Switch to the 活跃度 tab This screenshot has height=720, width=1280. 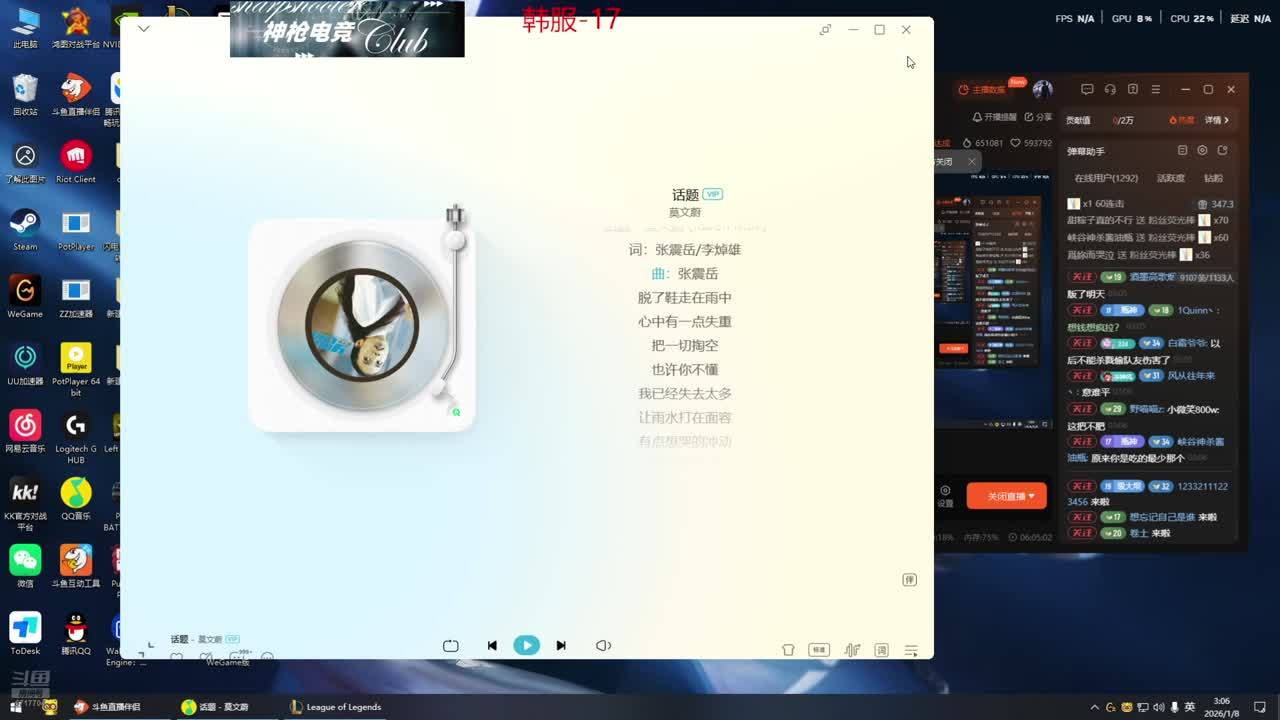pos(1170,178)
